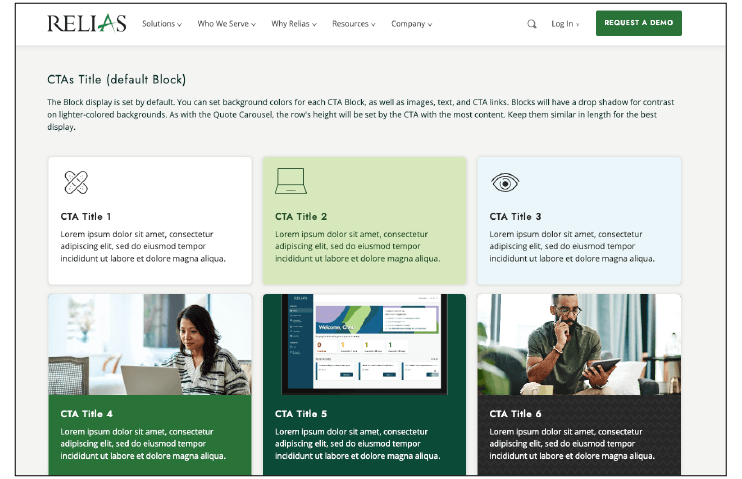Open the Company menu

coord(411,24)
